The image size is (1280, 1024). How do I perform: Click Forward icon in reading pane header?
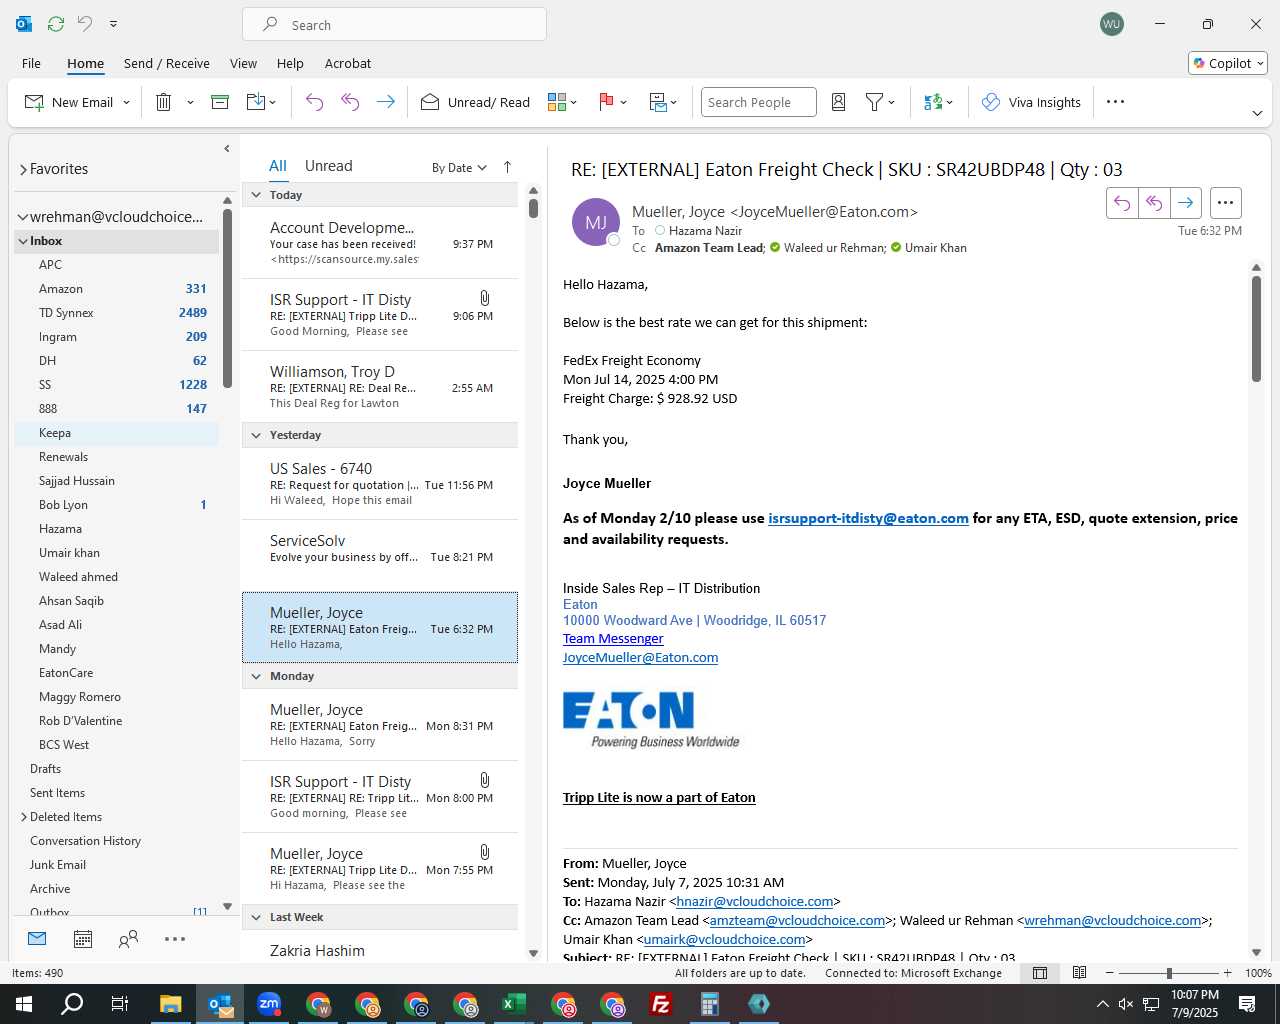[x=1185, y=203]
